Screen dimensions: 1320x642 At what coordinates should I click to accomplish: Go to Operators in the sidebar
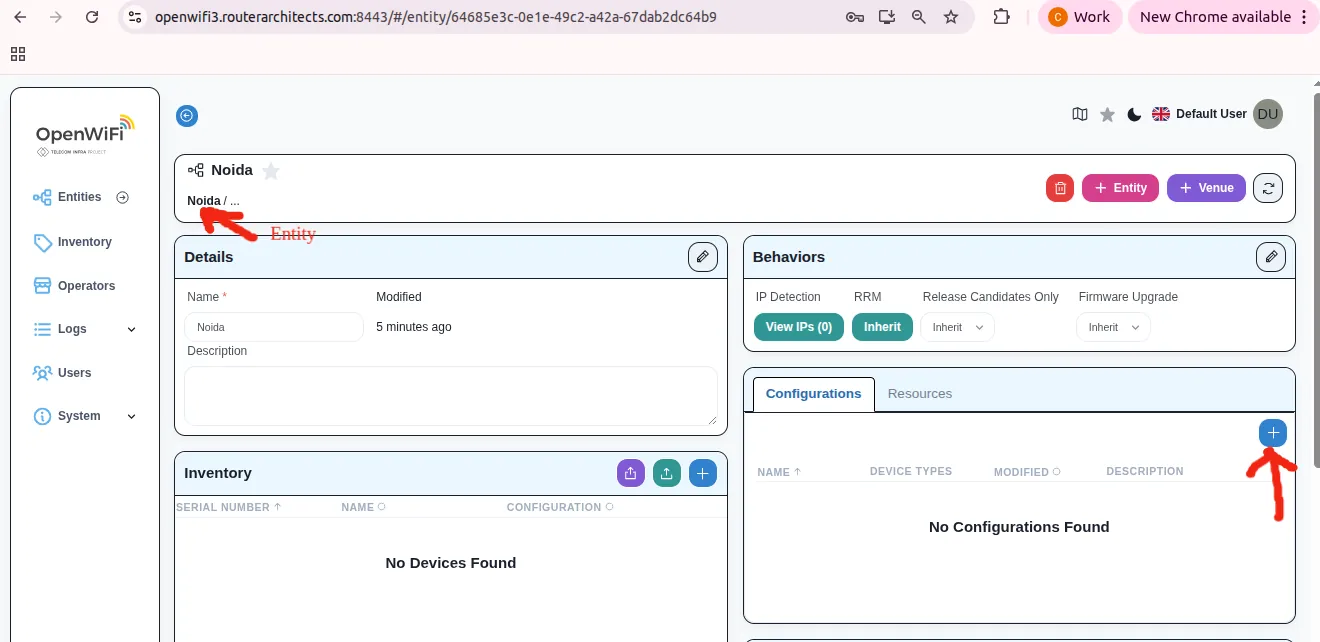[x=84, y=285]
